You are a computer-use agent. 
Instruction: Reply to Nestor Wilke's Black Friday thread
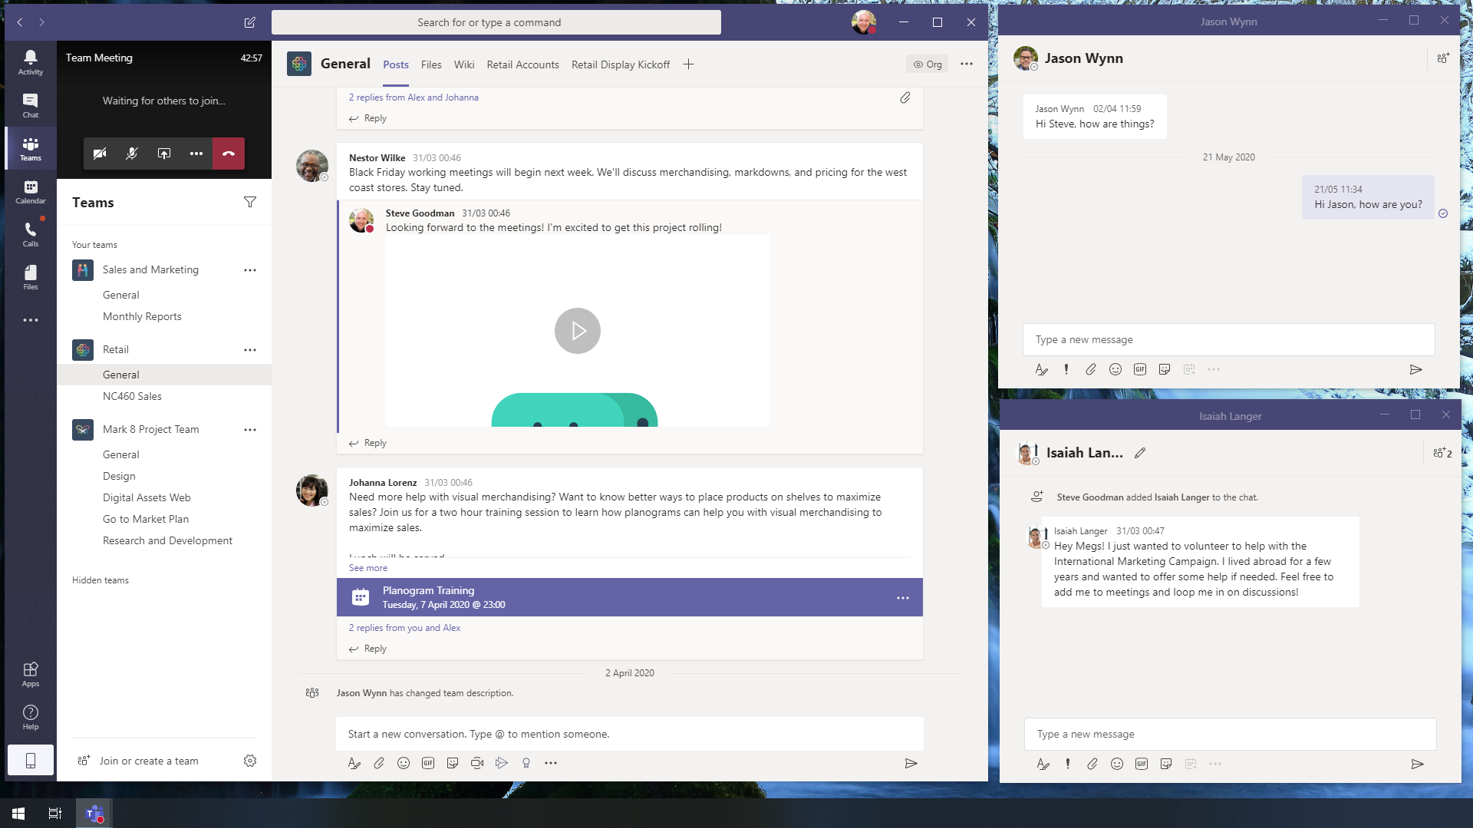pos(367,443)
